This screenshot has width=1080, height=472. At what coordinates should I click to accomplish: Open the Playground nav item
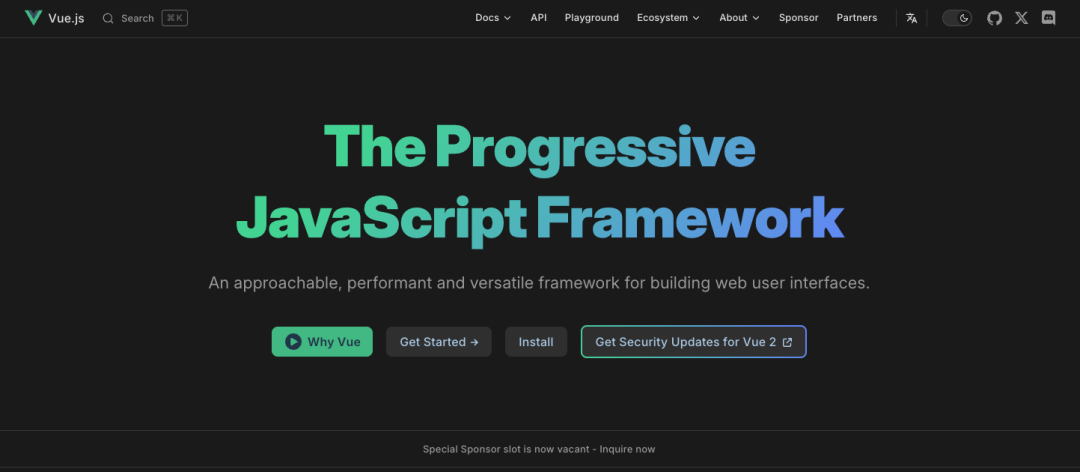point(592,18)
